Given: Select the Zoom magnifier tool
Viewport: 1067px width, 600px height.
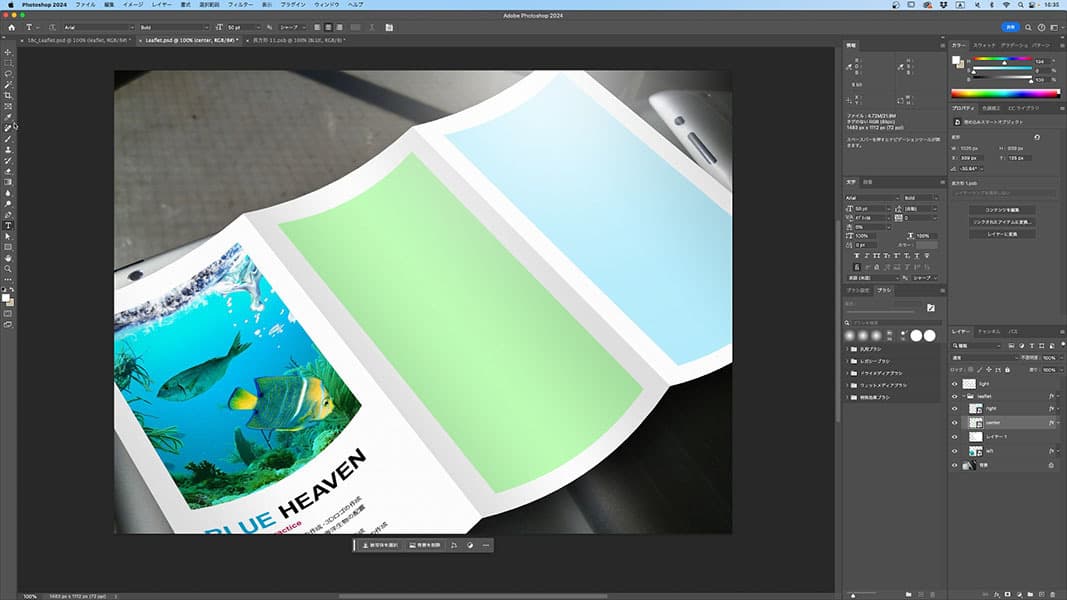Looking at the screenshot, I should point(8,269).
